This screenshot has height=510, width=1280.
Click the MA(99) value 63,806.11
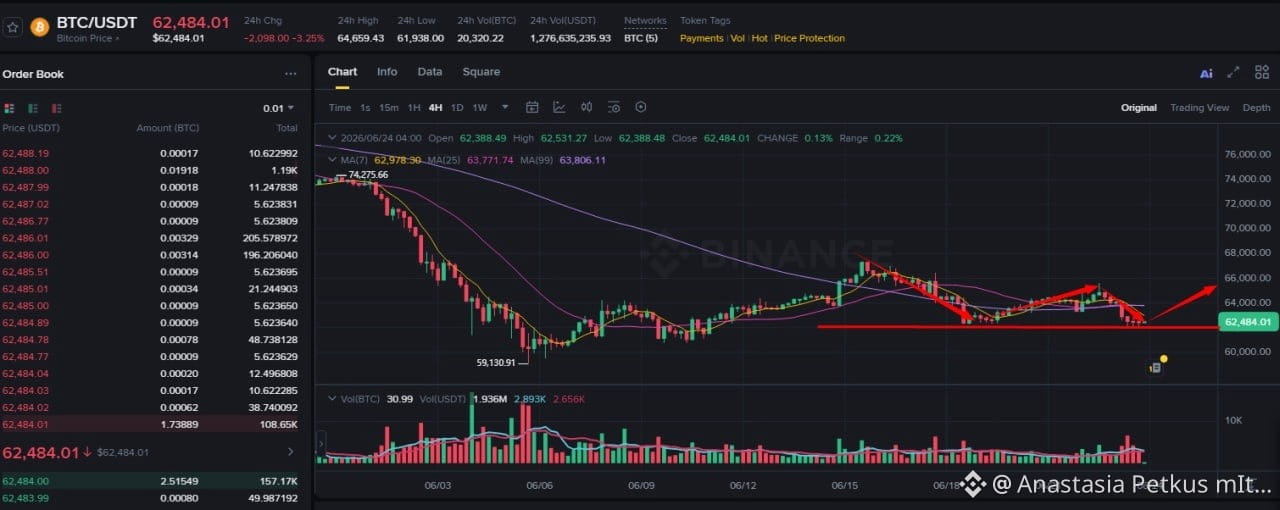(583, 160)
